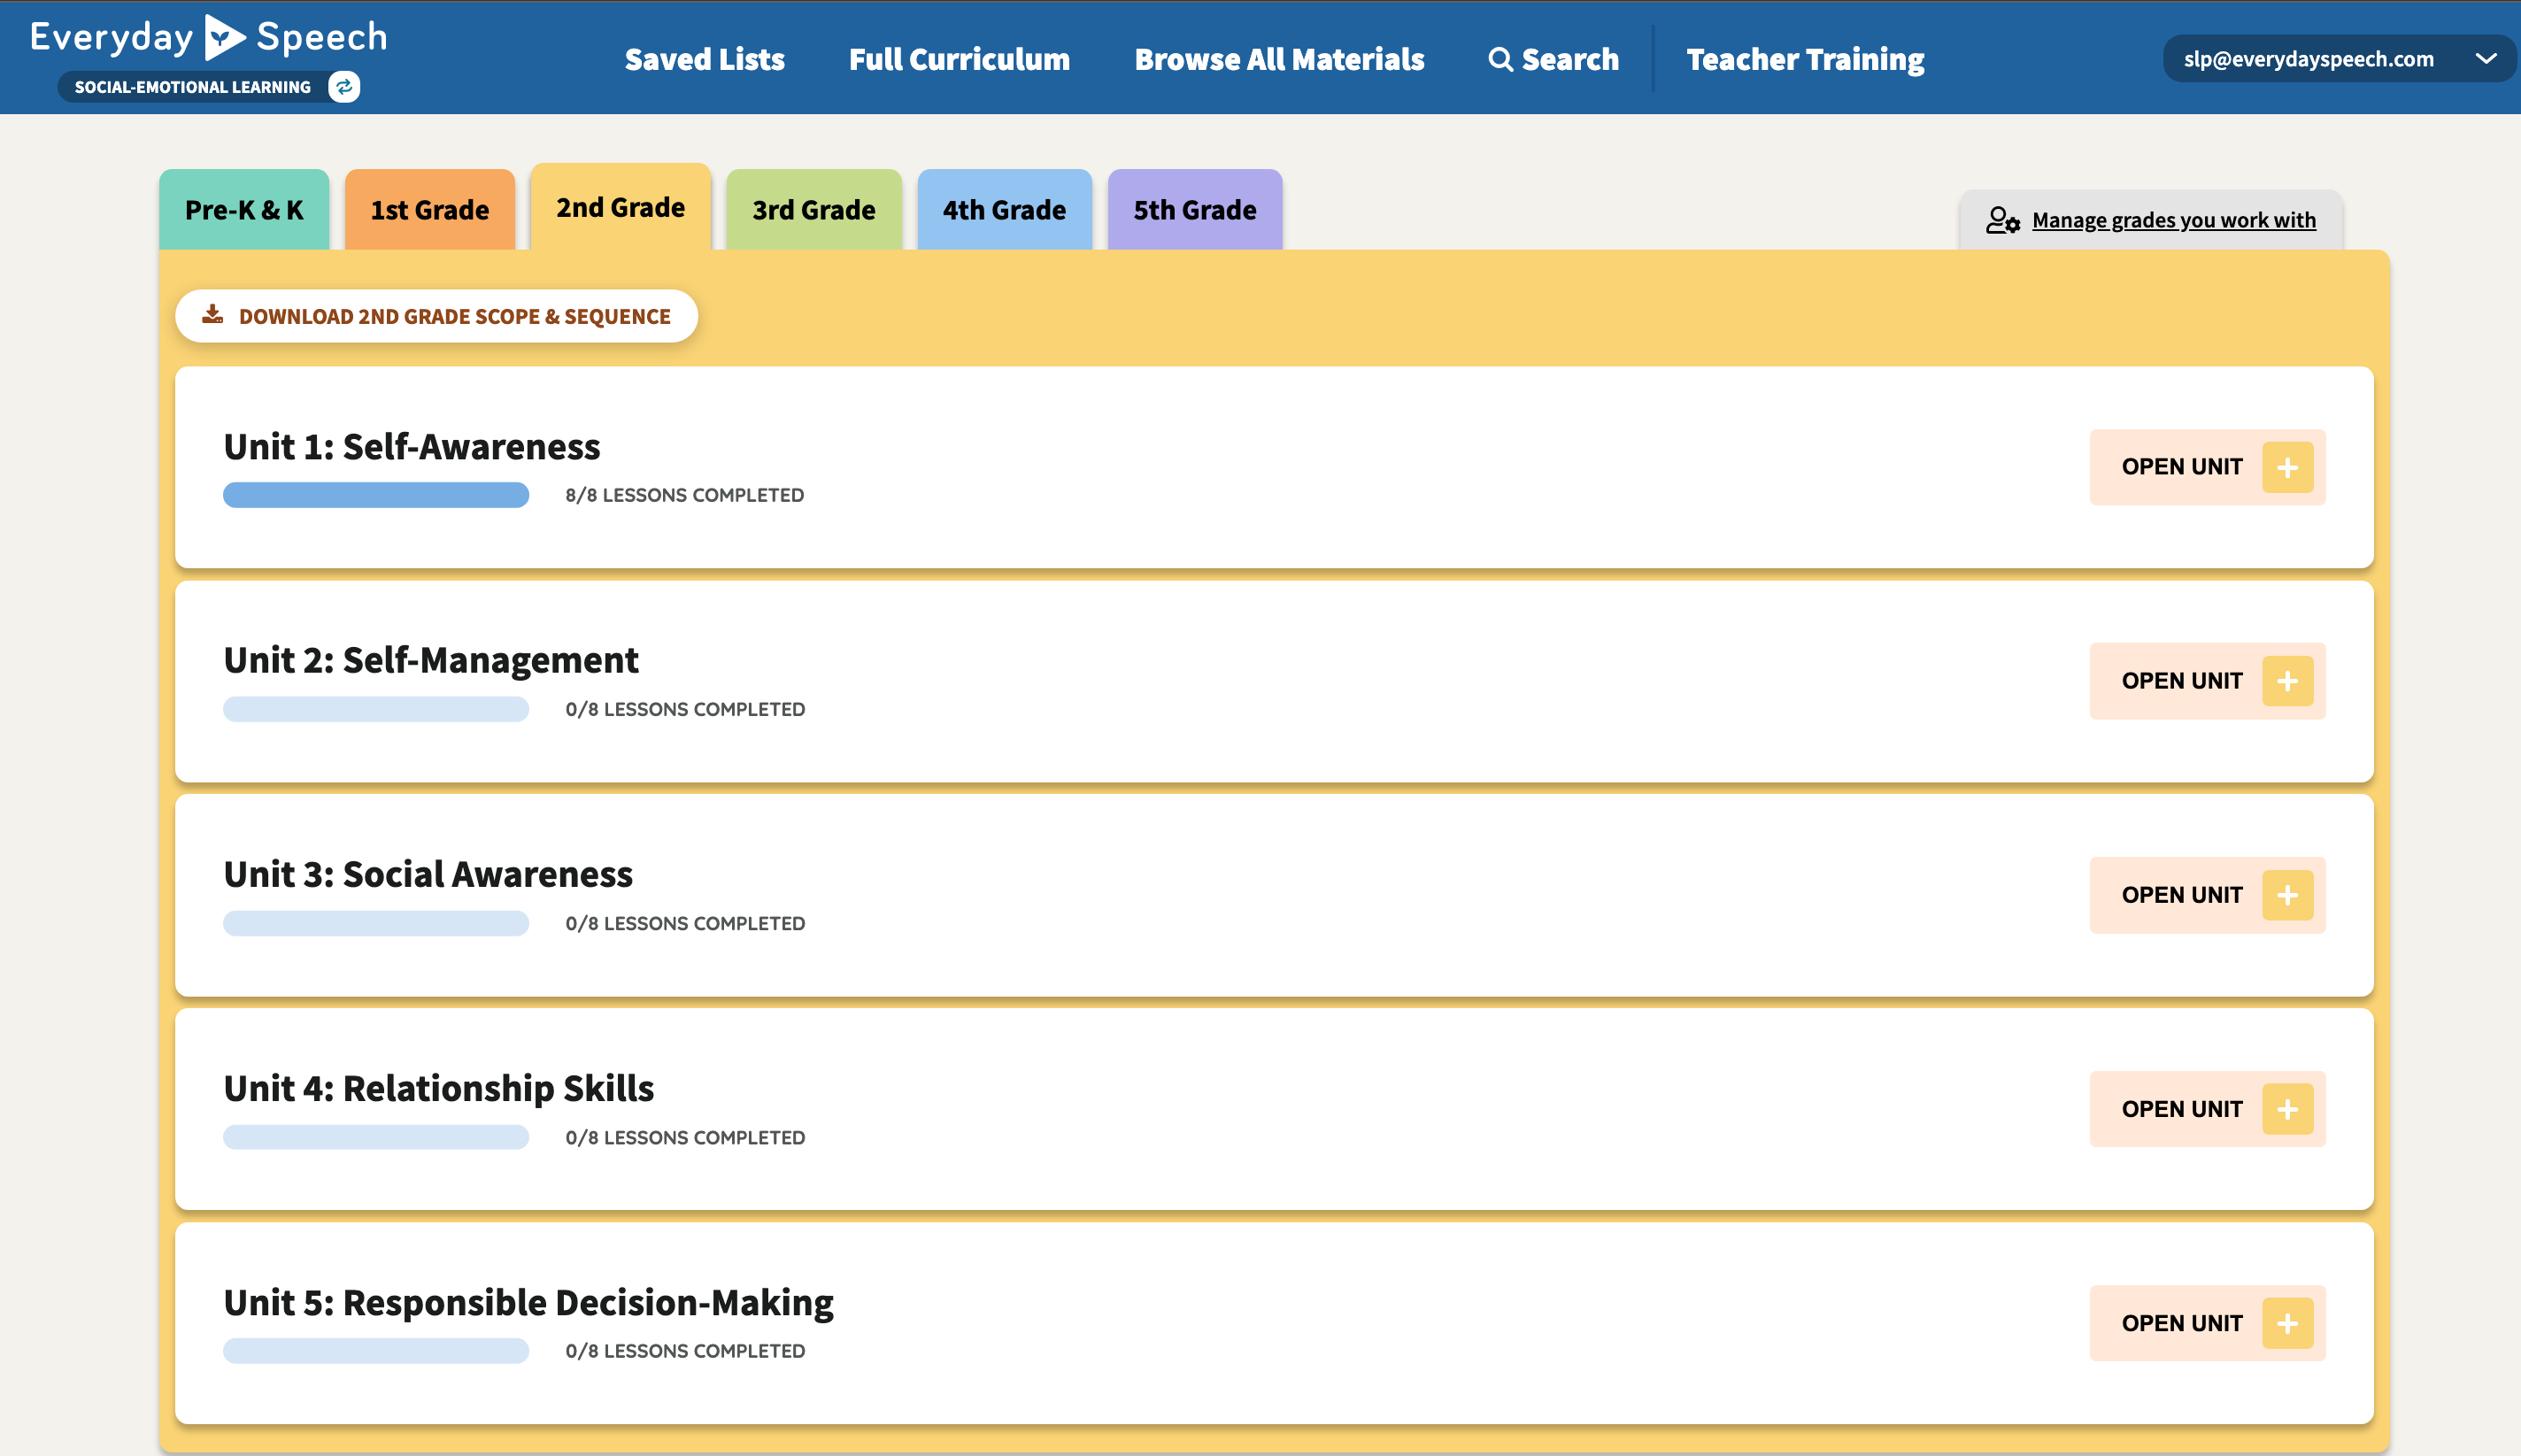The height and width of the screenshot is (1456, 2521).
Task: Click Unit 2: Self-Management progress bar
Action: [376, 709]
